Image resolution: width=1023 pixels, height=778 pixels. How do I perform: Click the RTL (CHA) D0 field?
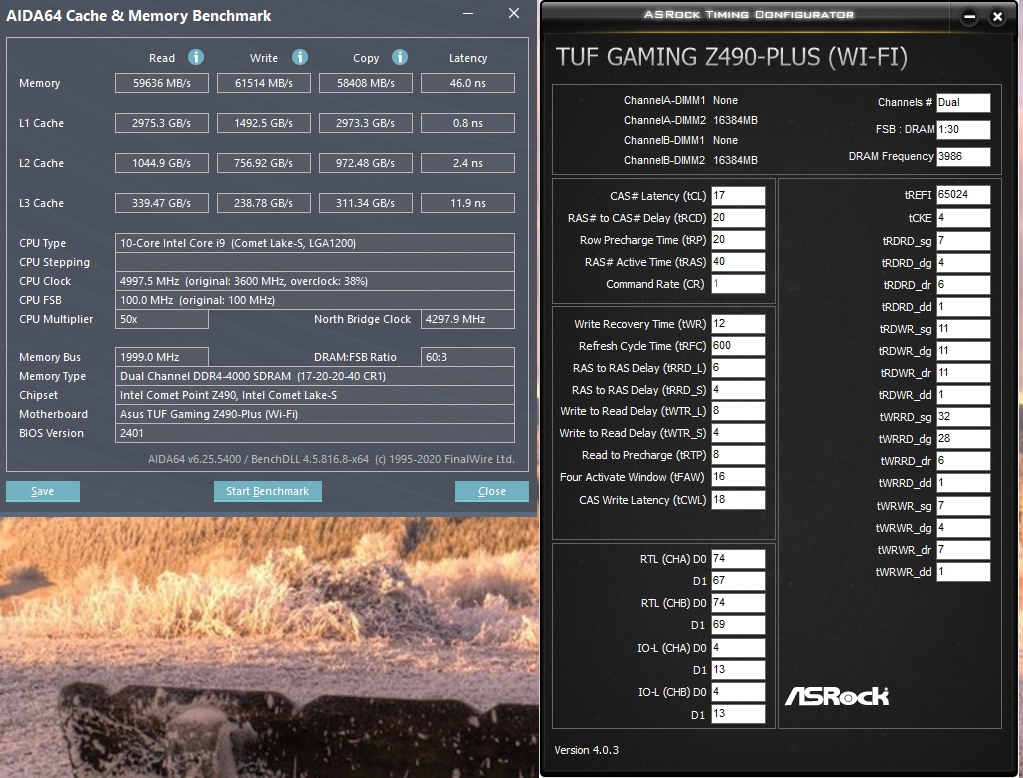point(738,559)
